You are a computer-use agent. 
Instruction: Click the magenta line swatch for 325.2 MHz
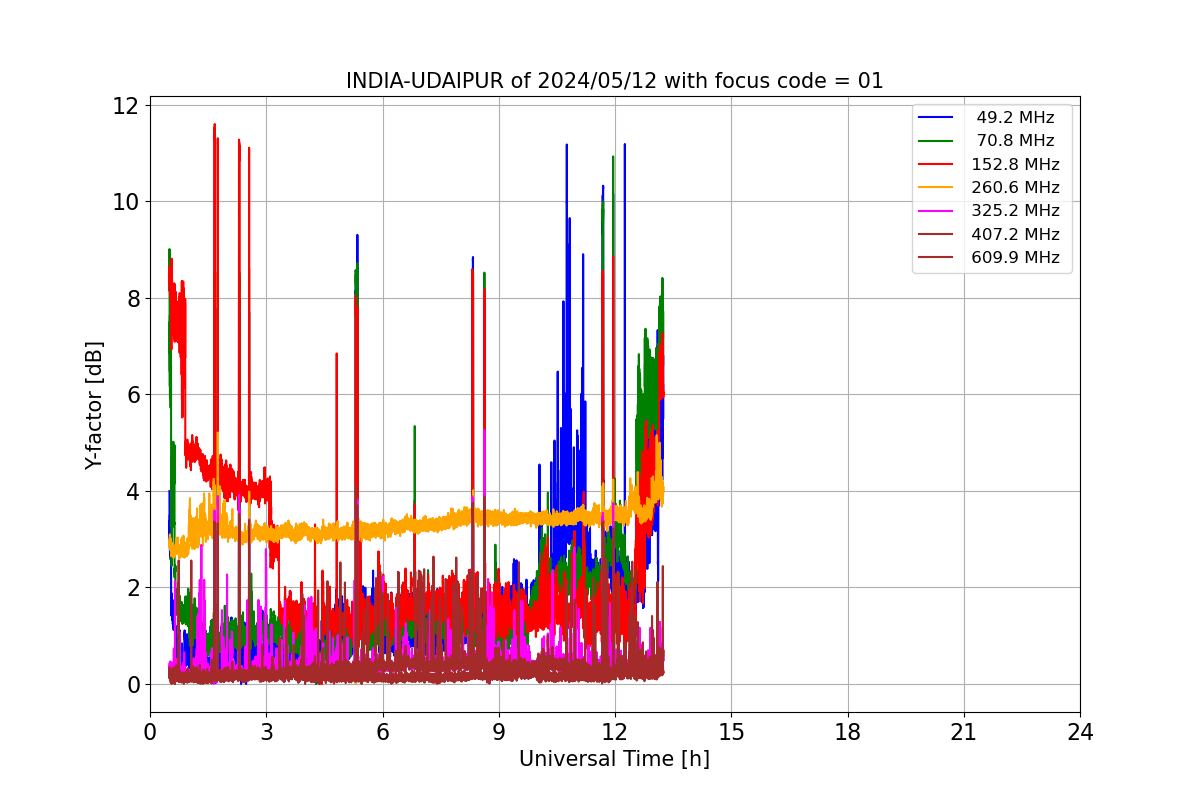click(935, 211)
